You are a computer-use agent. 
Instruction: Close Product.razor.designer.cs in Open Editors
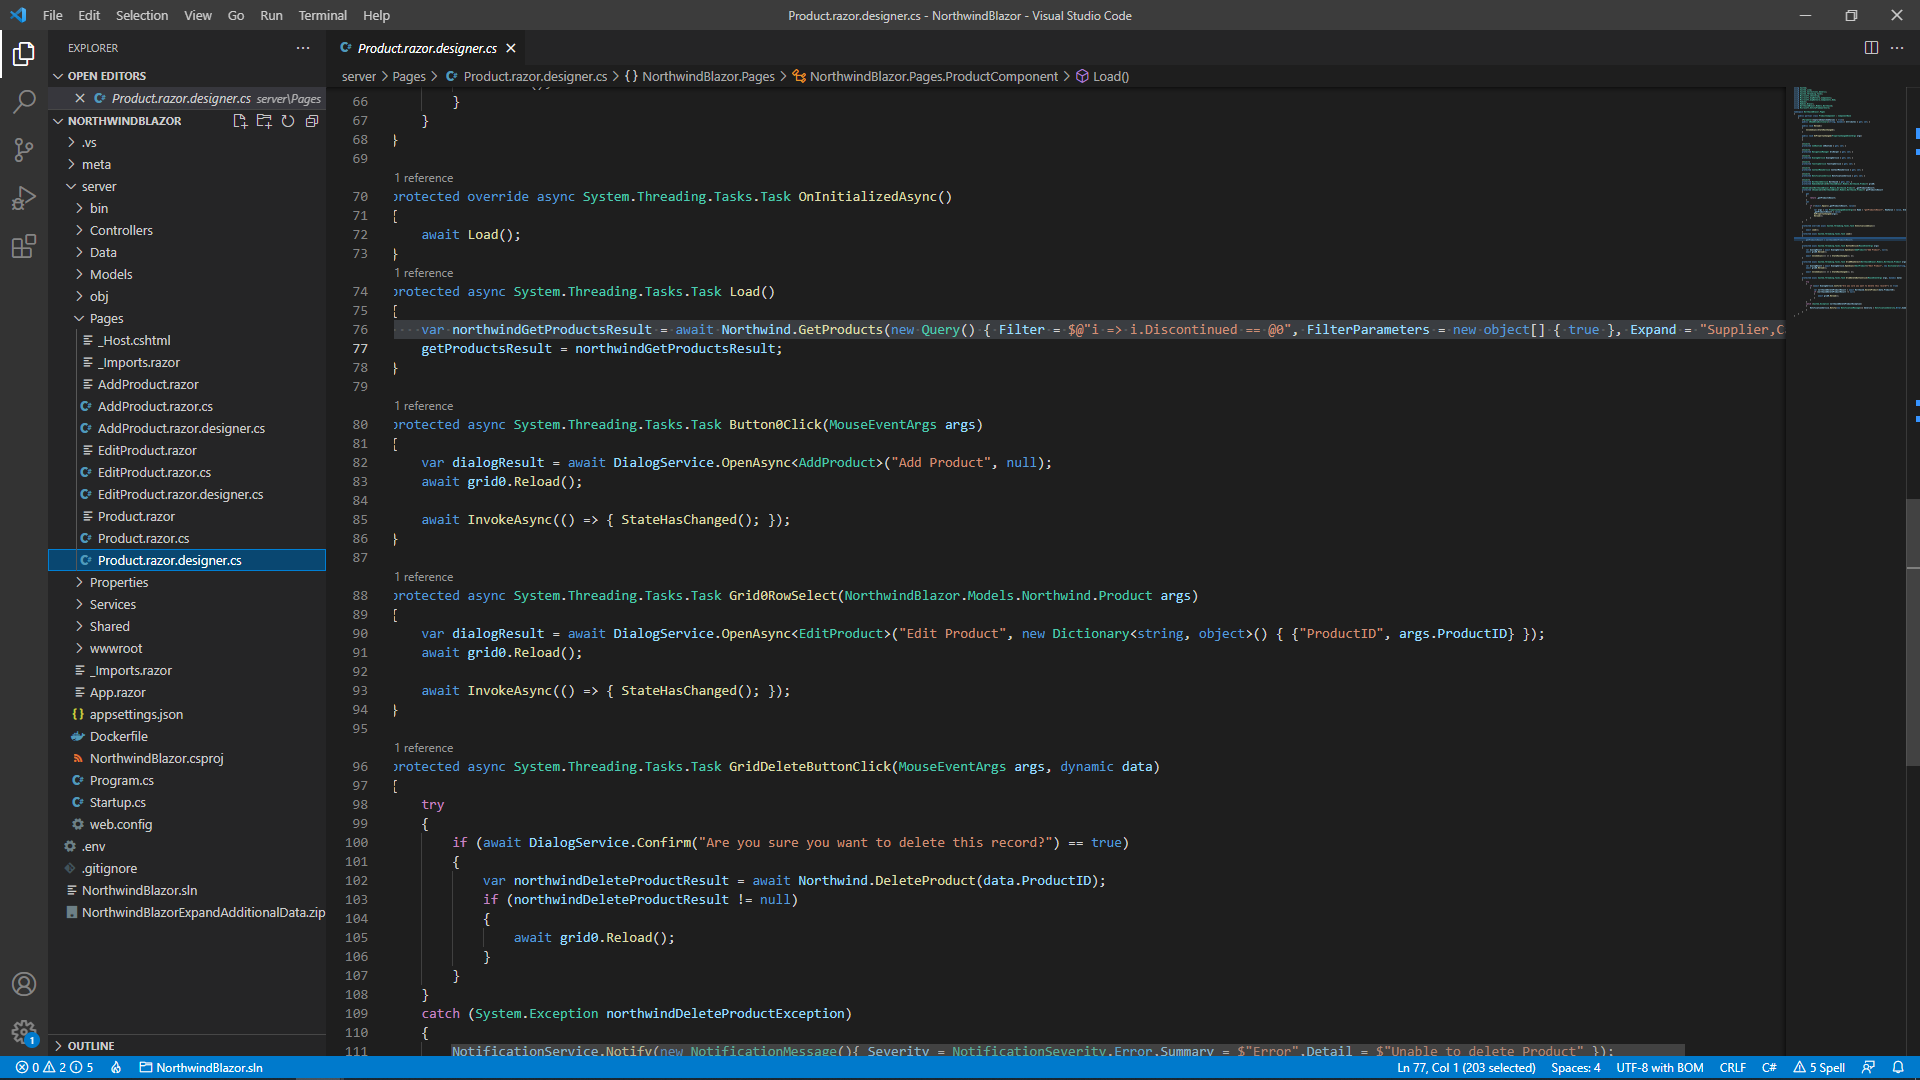[x=80, y=98]
